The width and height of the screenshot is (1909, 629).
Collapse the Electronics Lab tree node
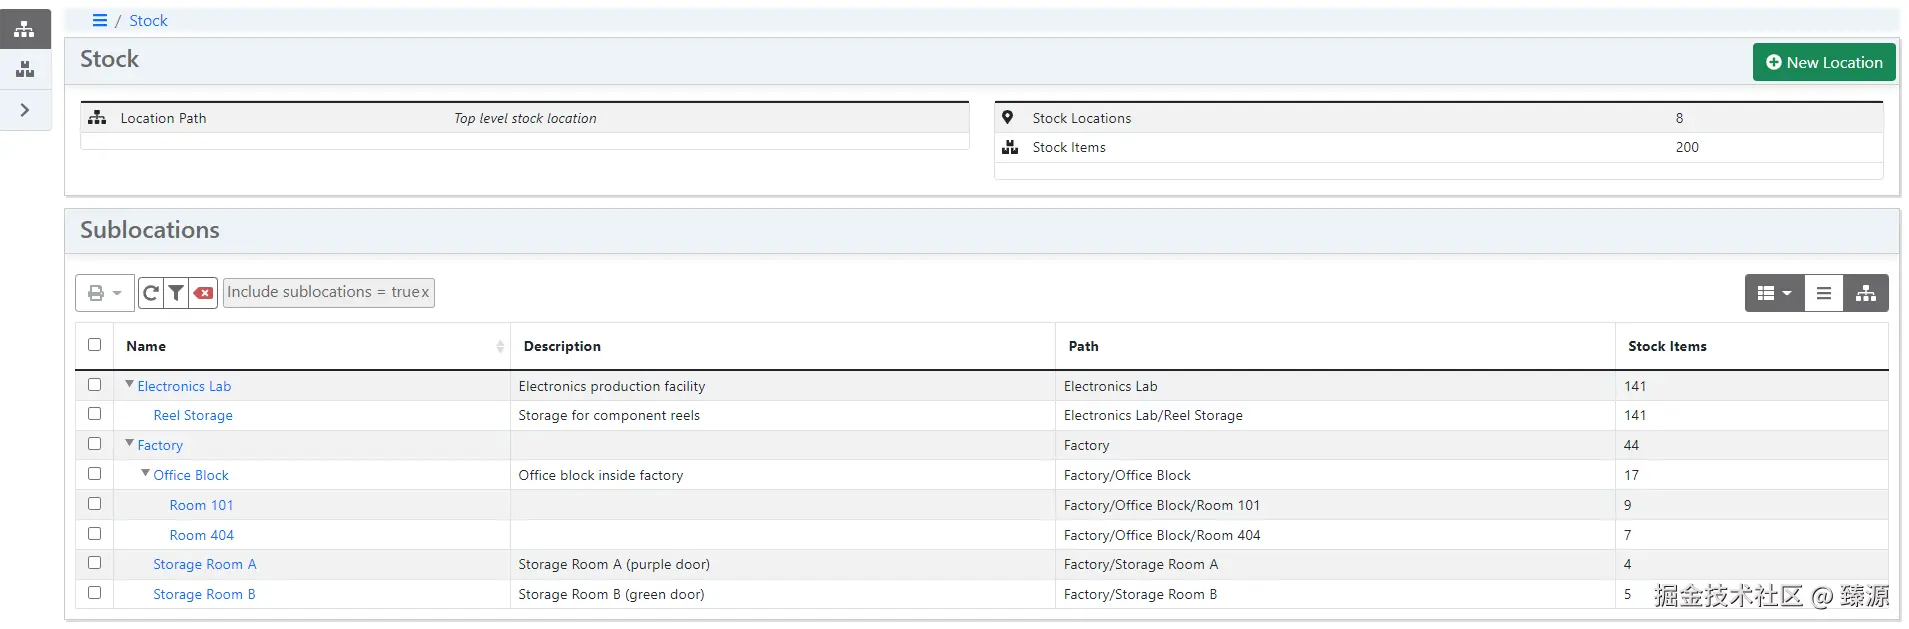point(129,385)
